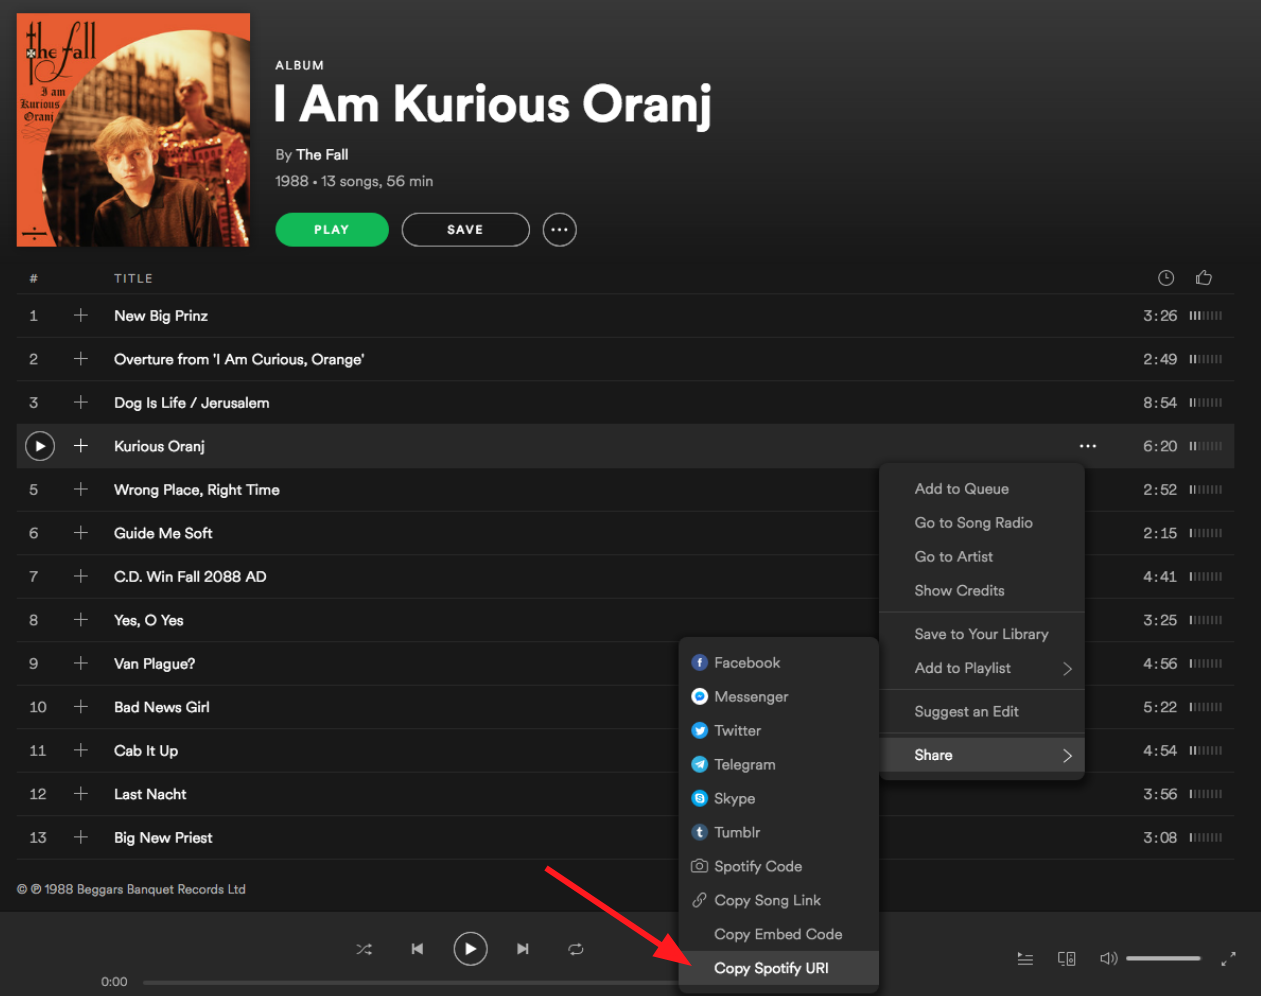Add New Big Prinz via its plus icon
Viewport: 1261px width, 996px height.
click(81, 316)
